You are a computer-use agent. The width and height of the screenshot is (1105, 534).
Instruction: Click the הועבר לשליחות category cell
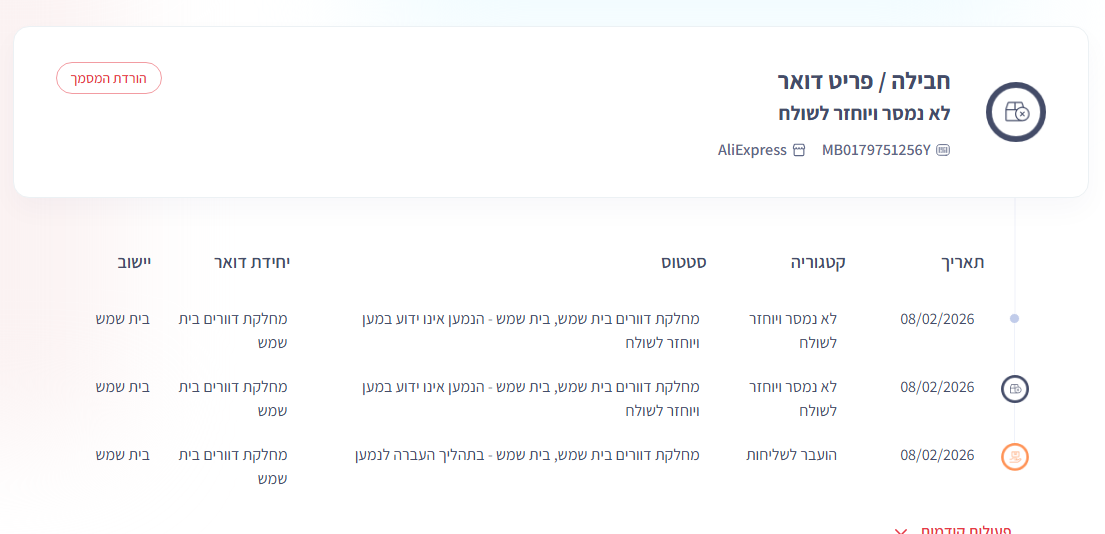[x=791, y=455]
